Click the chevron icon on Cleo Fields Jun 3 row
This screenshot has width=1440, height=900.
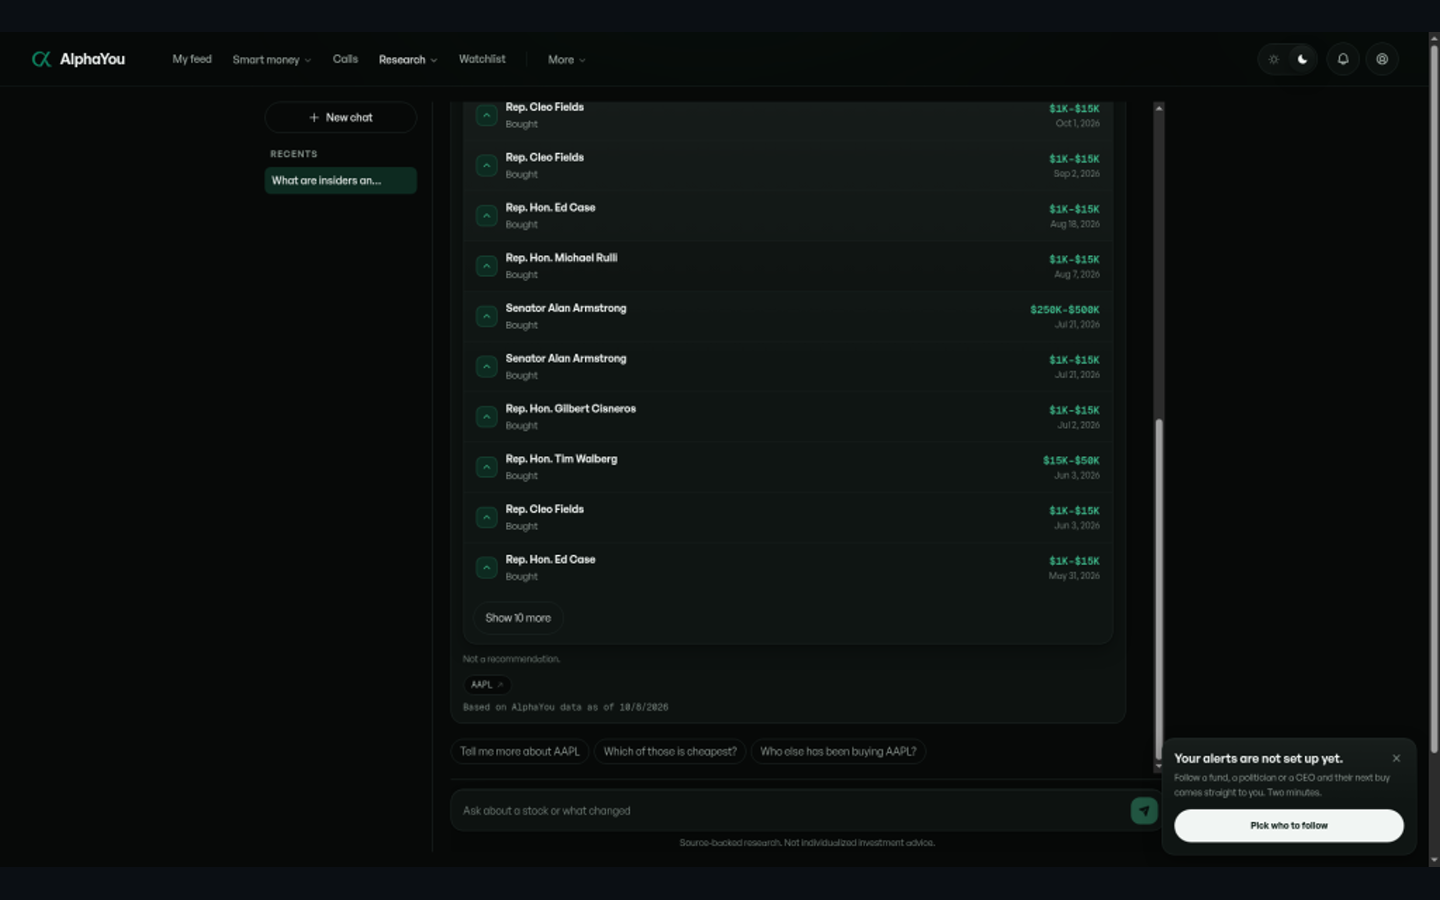click(x=486, y=517)
